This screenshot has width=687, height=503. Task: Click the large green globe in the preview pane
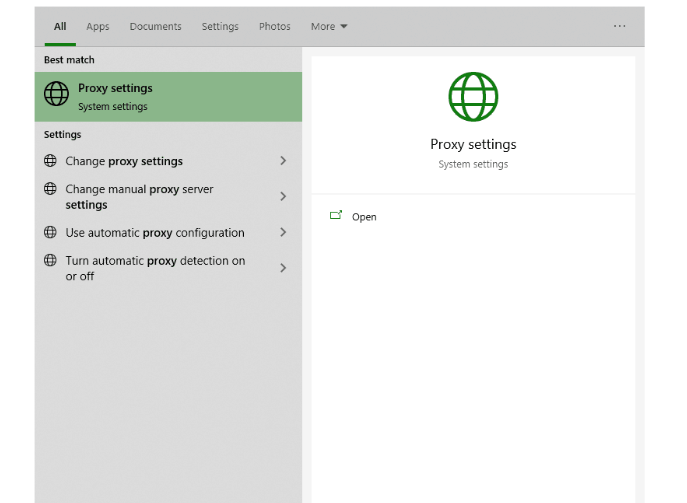473,97
